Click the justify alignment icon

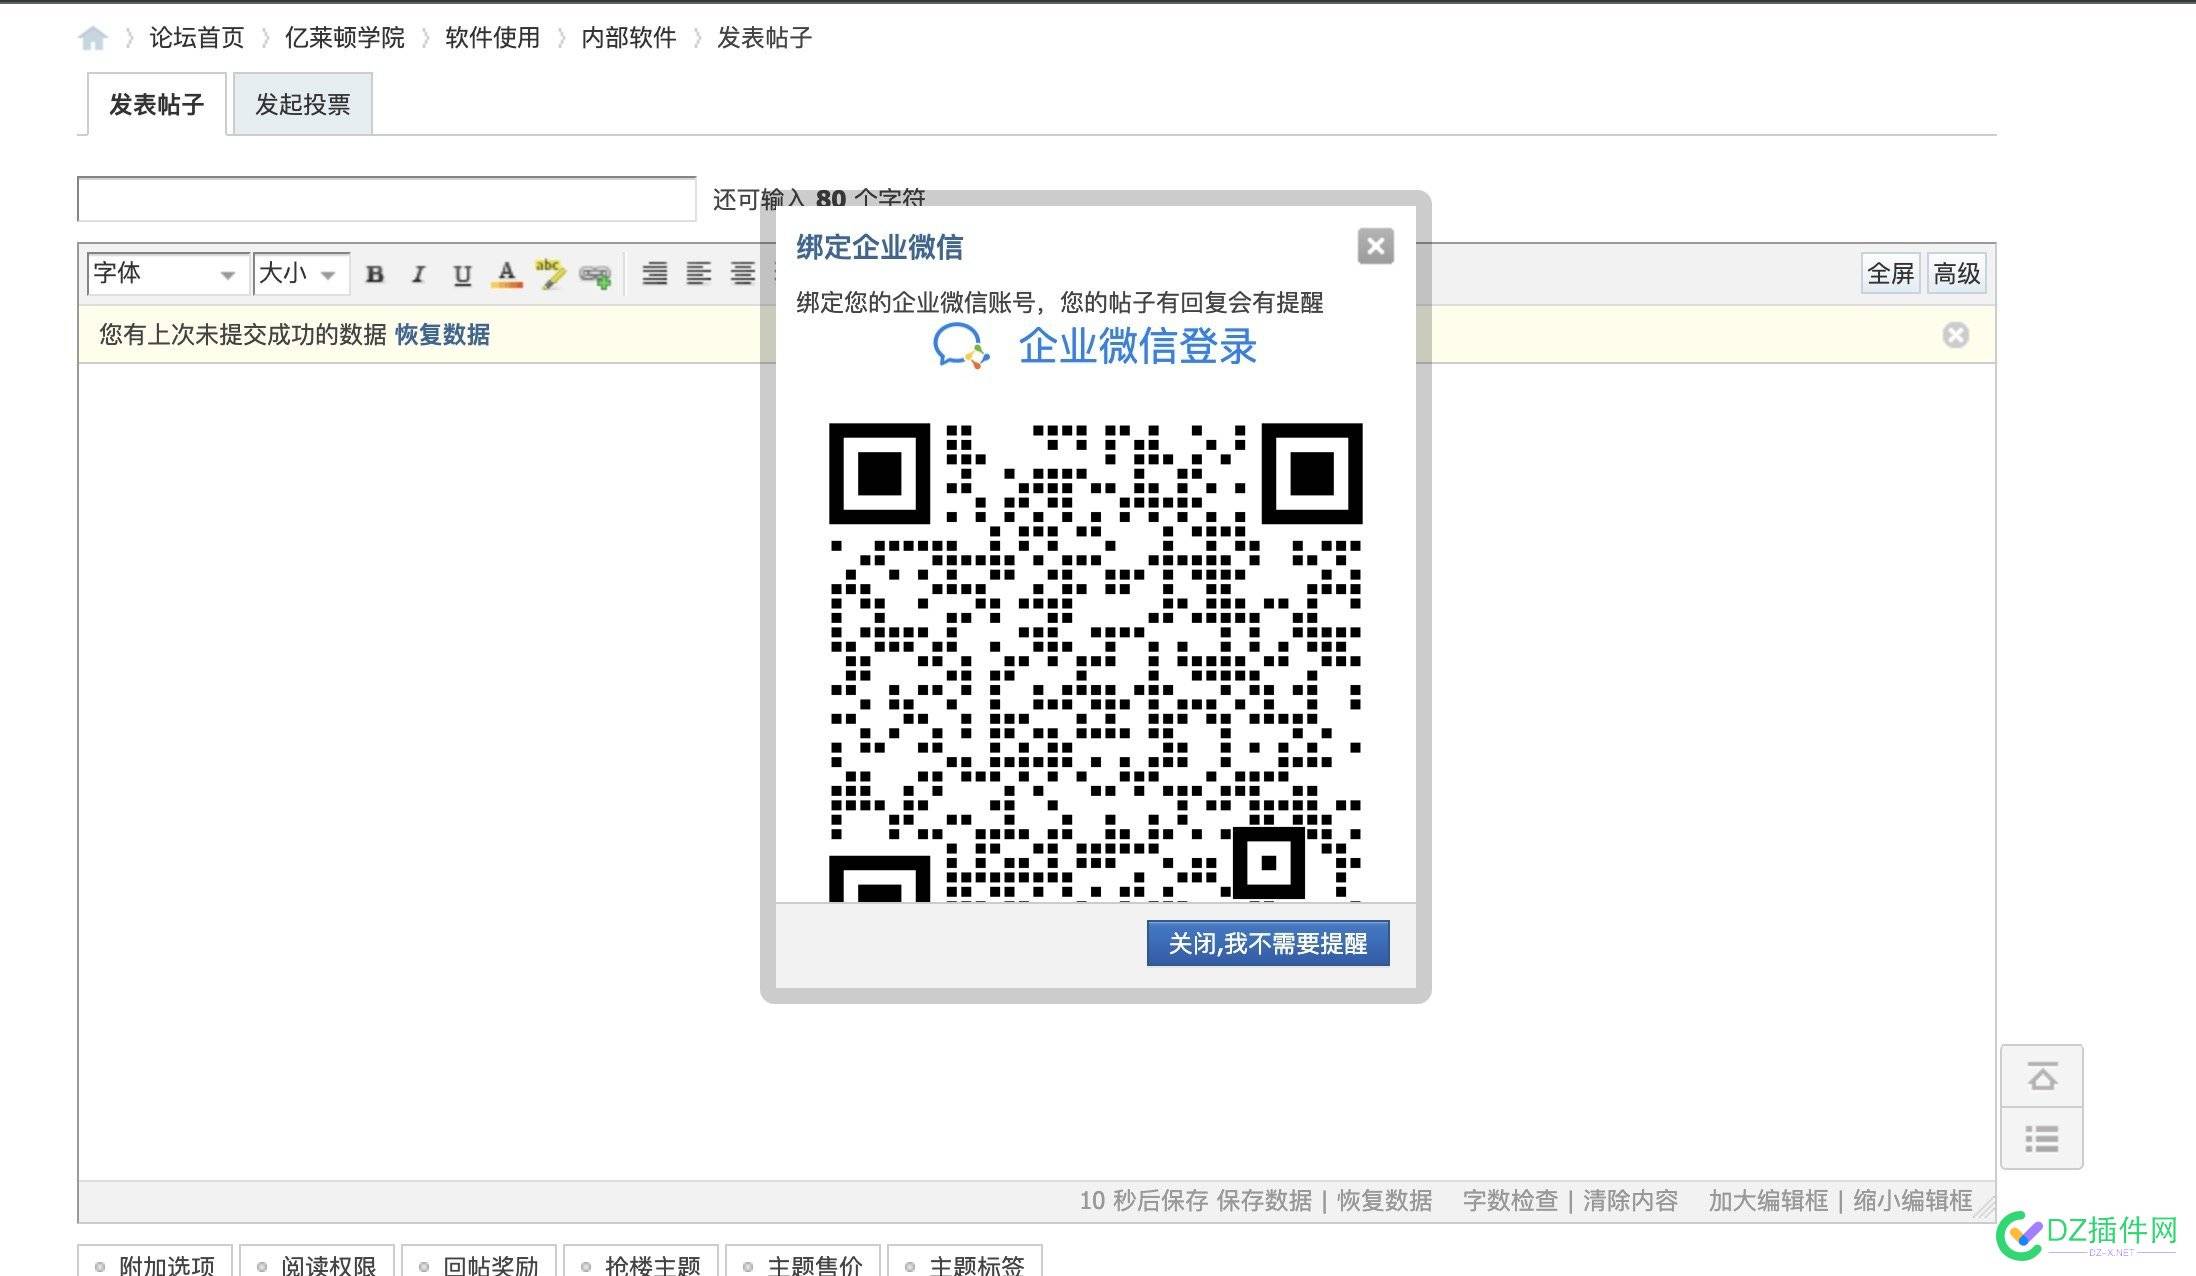coord(655,274)
